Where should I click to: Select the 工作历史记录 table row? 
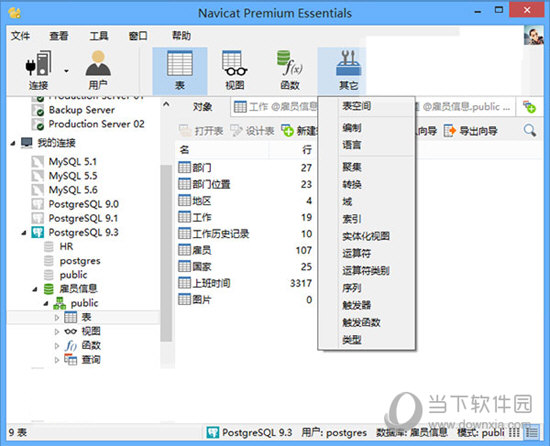(x=246, y=234)
